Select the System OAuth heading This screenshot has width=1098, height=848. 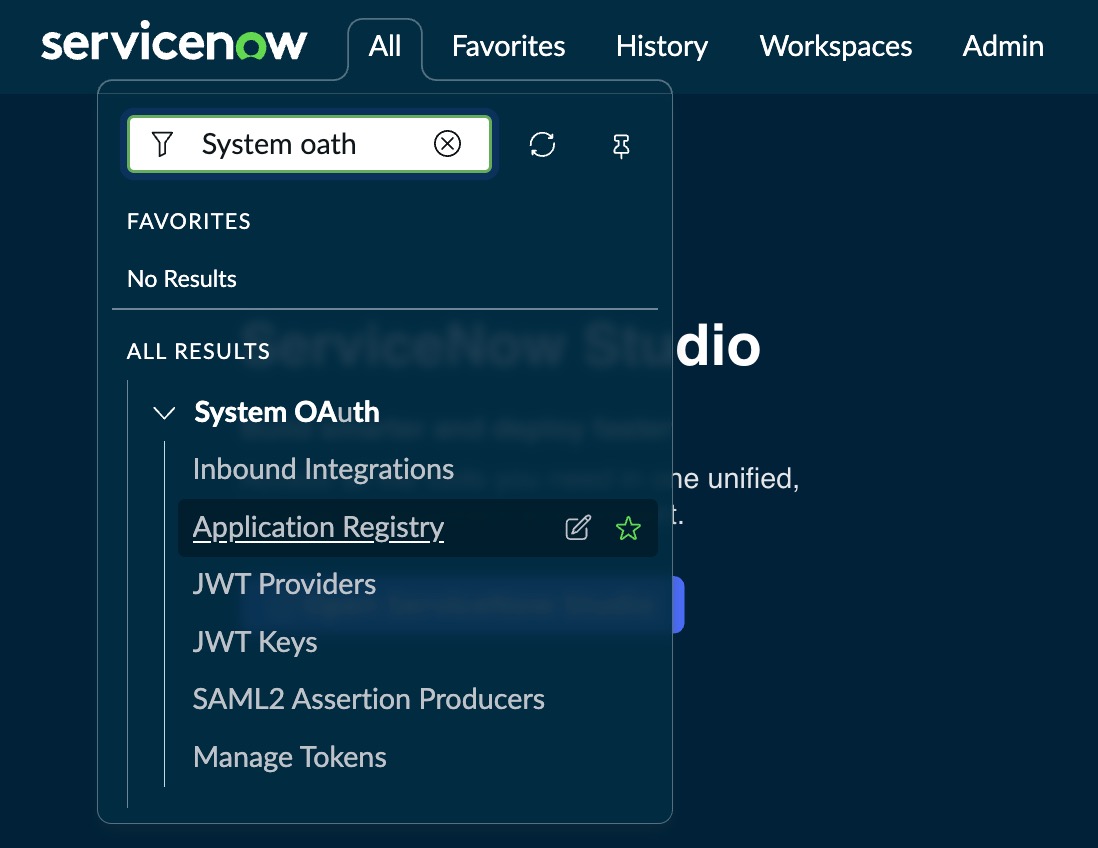click(286, 412)
